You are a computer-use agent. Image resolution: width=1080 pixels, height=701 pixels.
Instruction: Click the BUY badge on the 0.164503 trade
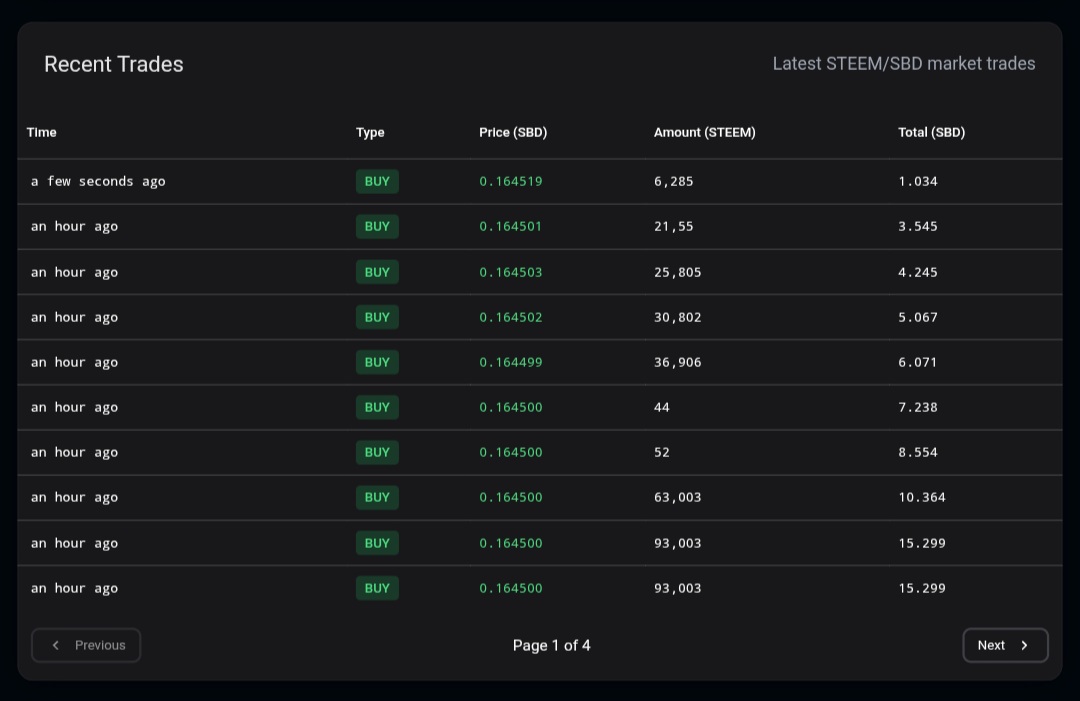tap(377, 272)
